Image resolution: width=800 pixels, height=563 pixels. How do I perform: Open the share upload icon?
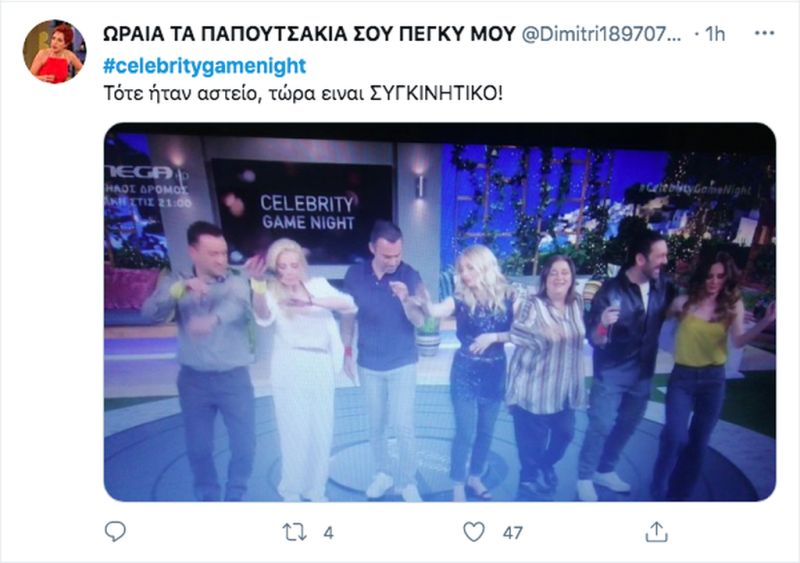pos(656,531)
